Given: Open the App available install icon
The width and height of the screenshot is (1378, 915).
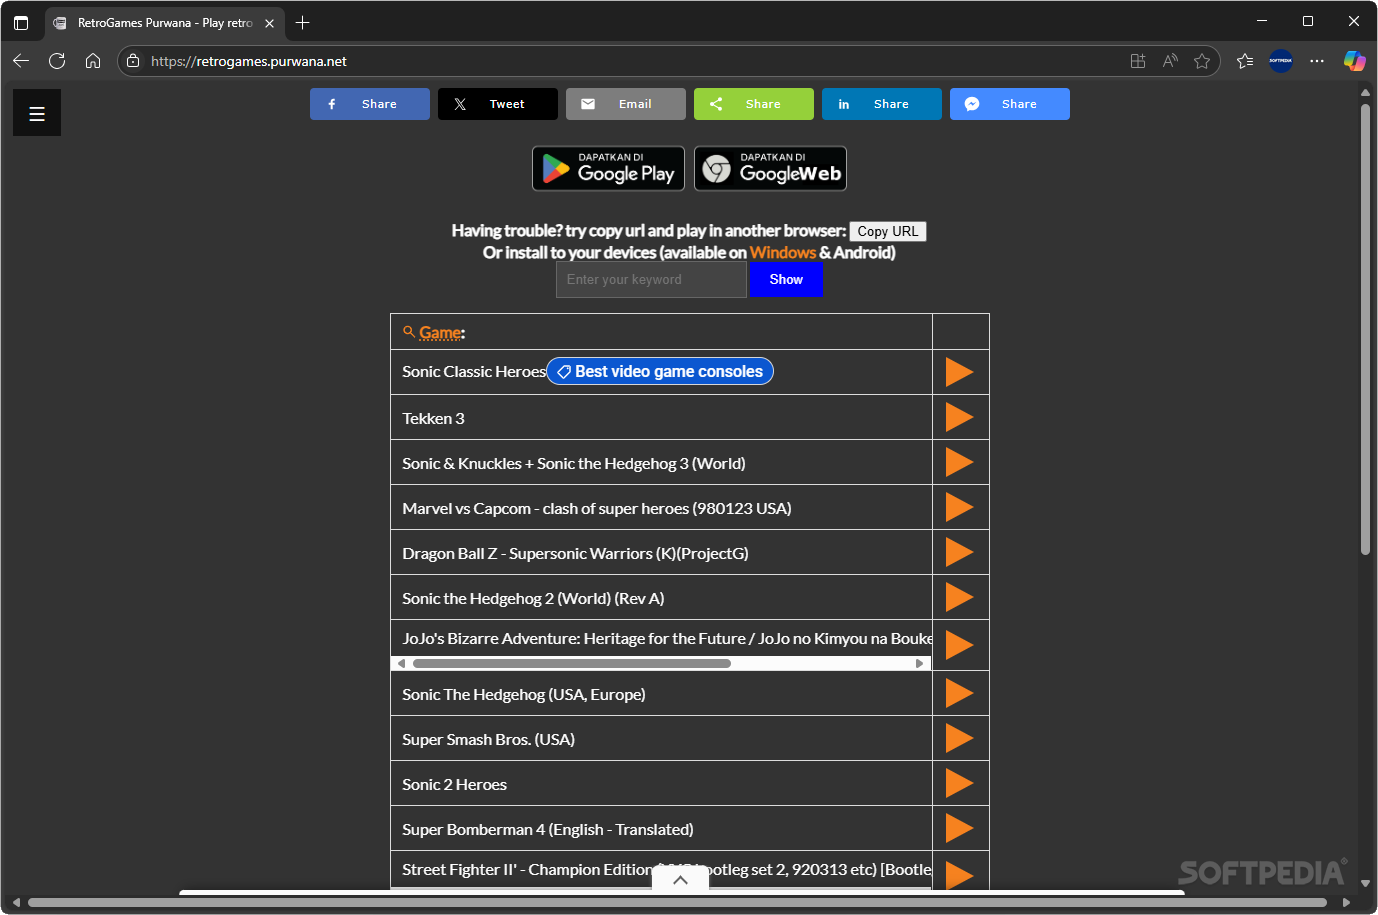Looking at the screenshot, I should click(1138, 61).
